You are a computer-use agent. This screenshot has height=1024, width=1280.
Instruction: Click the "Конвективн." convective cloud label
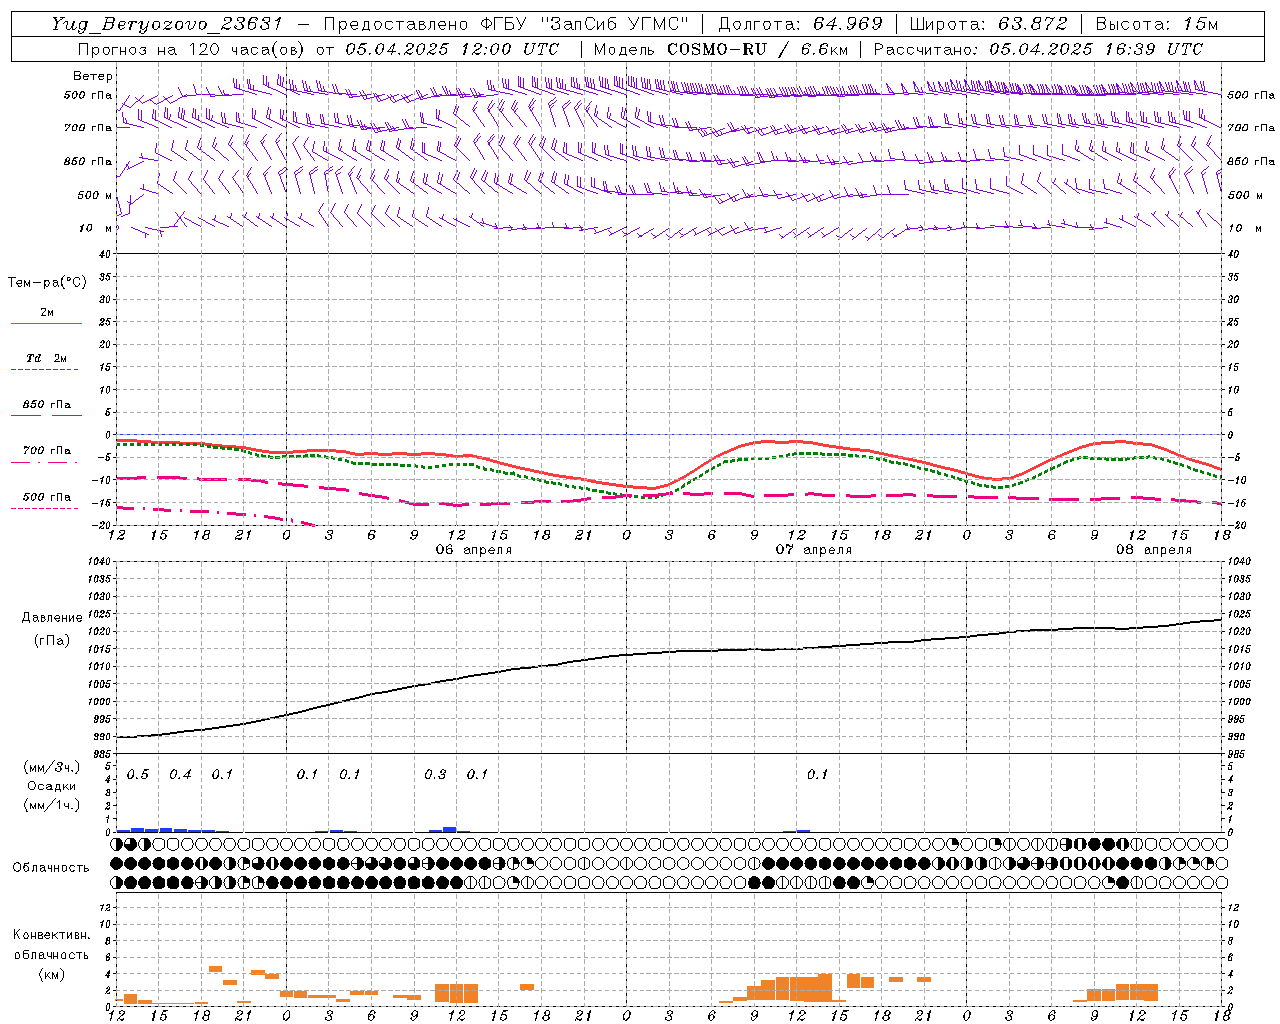click(51, 935)
